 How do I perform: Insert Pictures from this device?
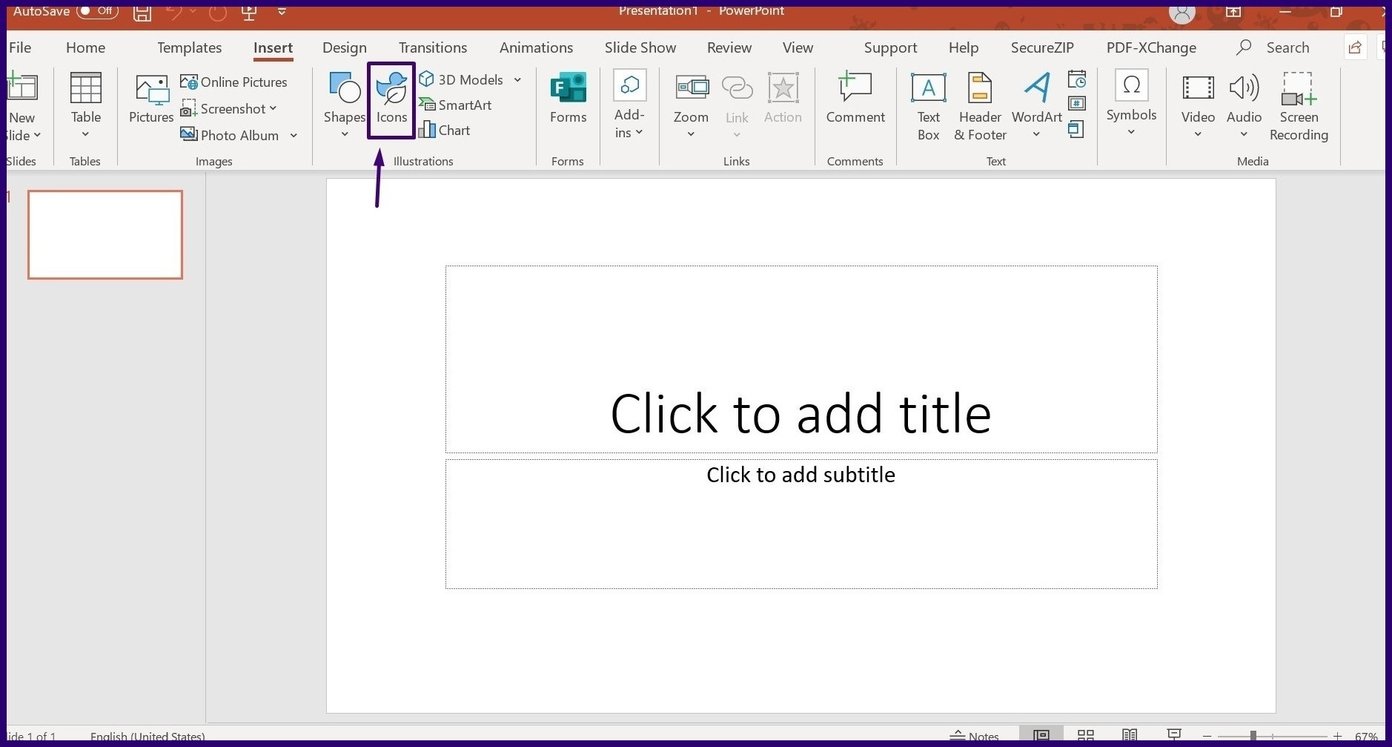(x=151, y=100)
